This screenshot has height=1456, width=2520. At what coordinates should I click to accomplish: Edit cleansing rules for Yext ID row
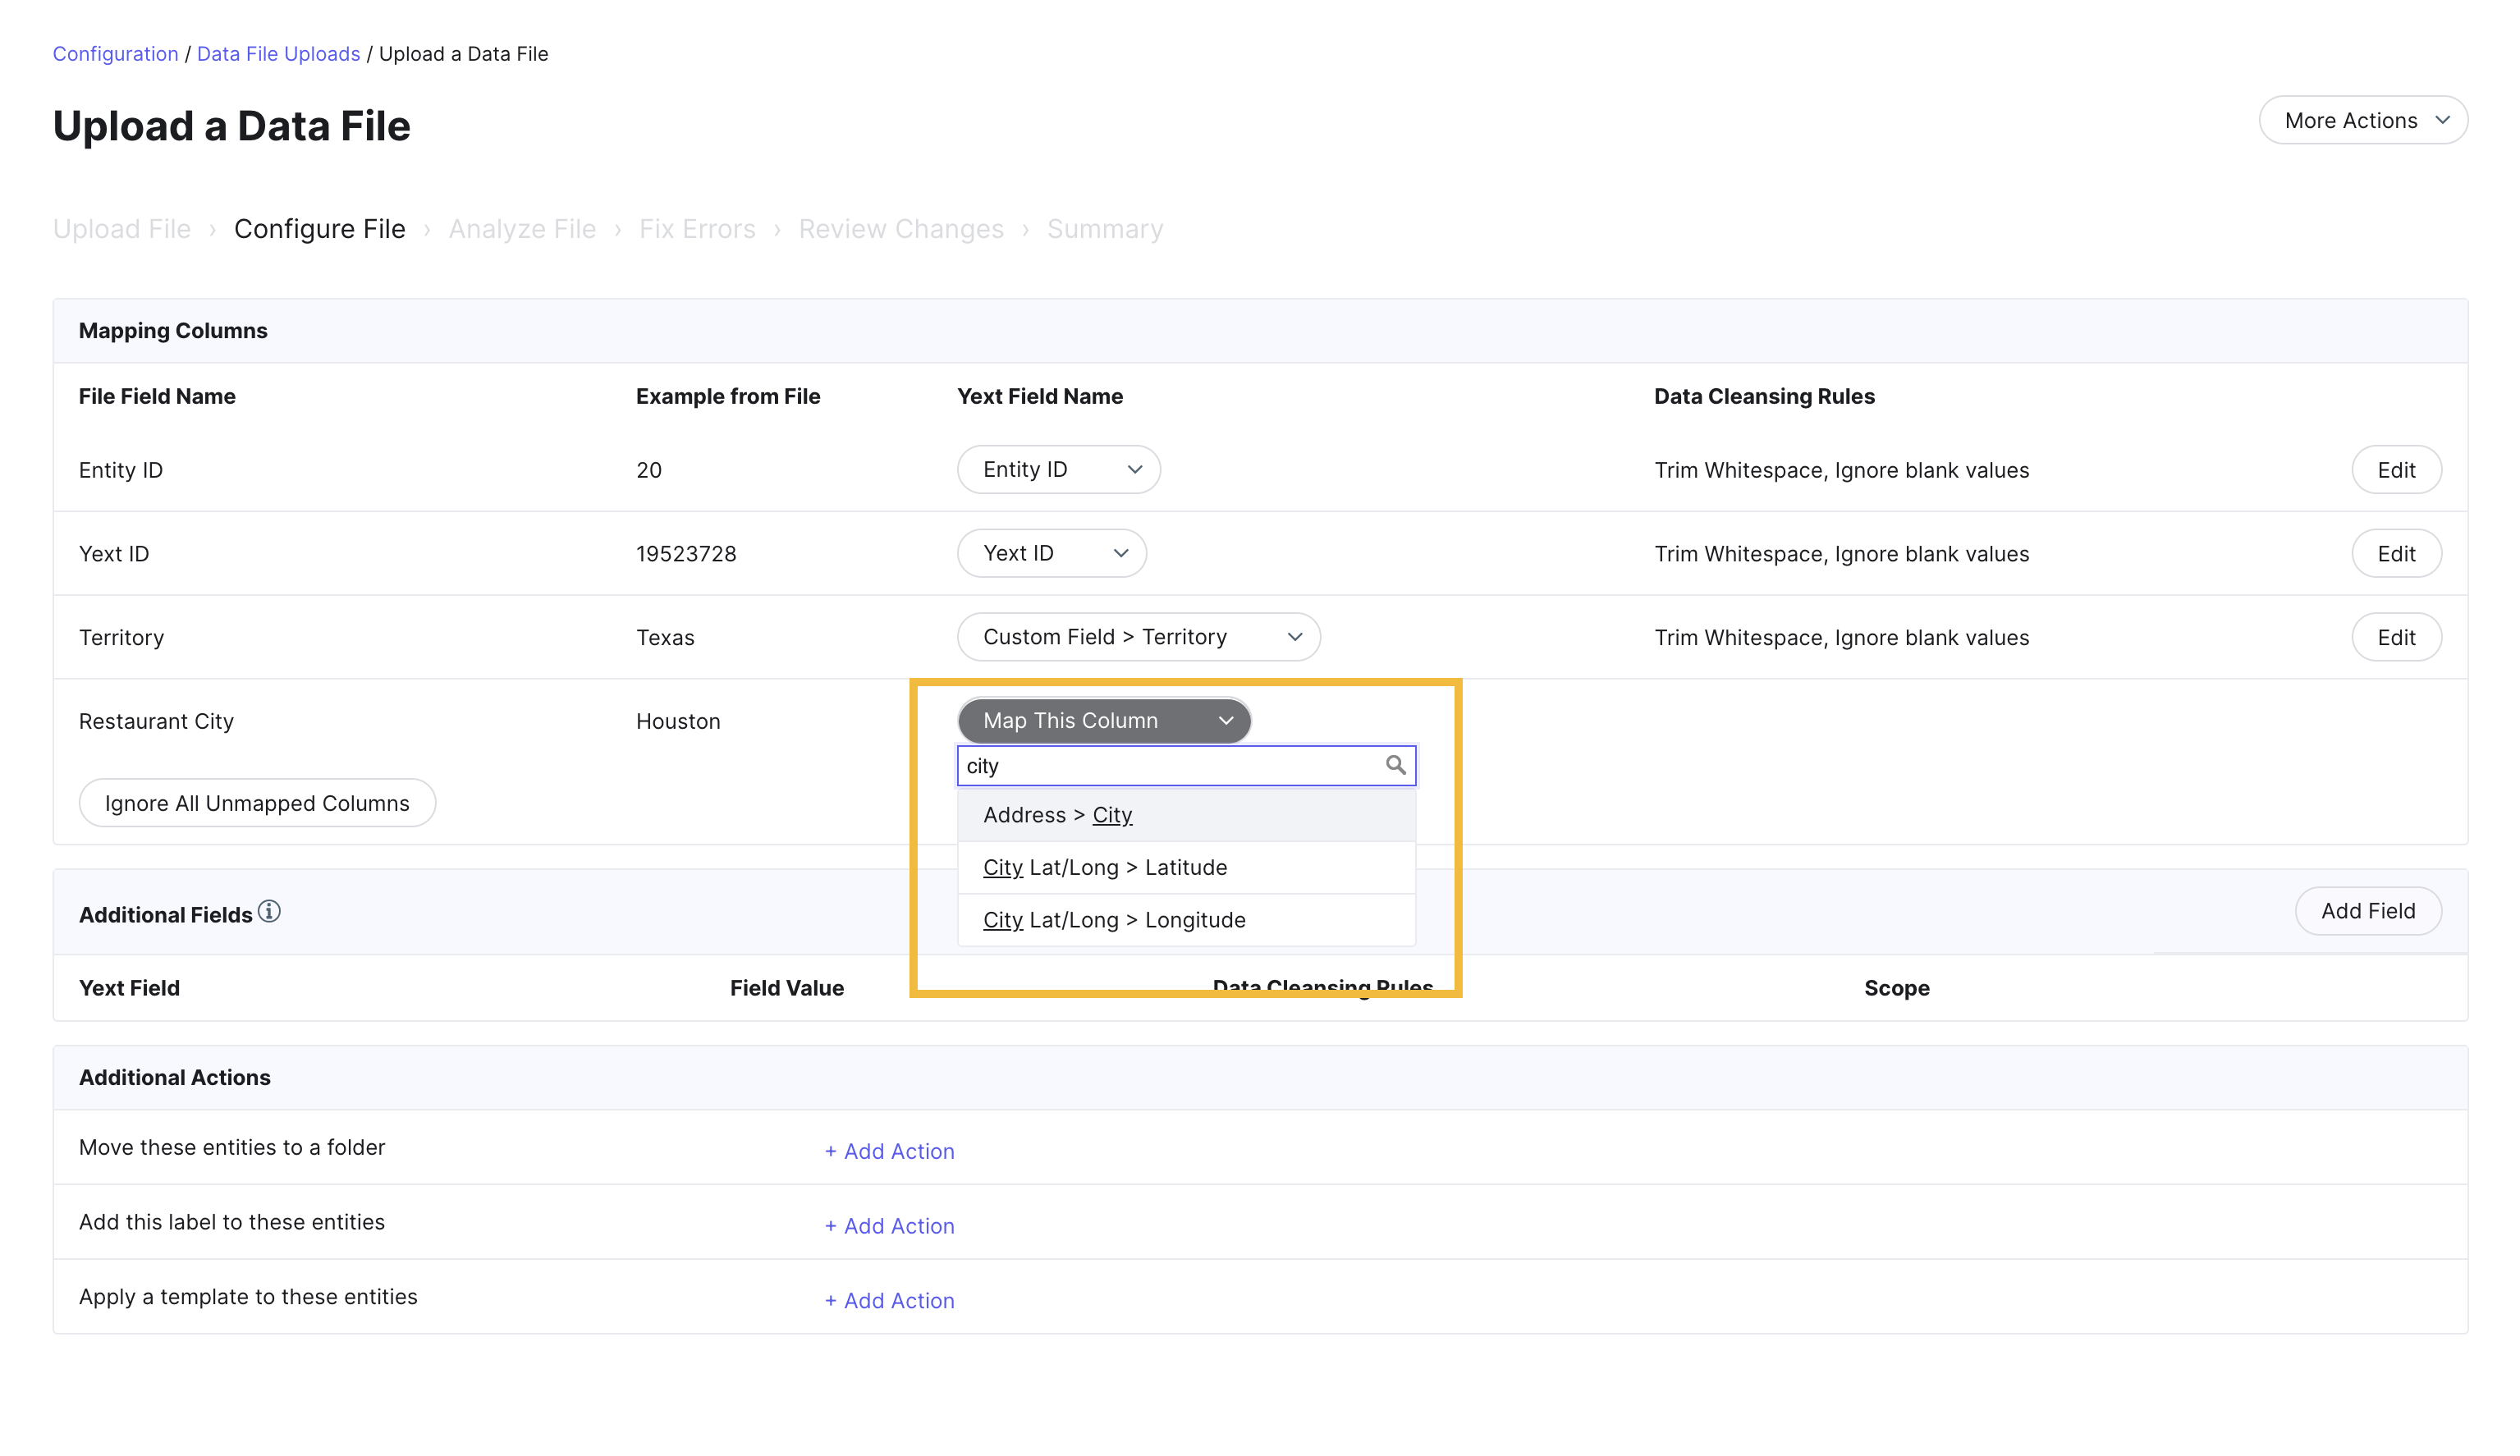click(x=2396, y=554)
